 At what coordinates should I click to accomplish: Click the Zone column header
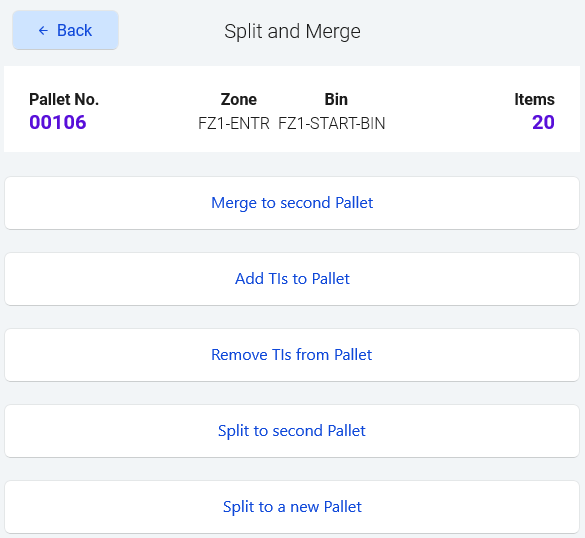(x=238, y=99)
